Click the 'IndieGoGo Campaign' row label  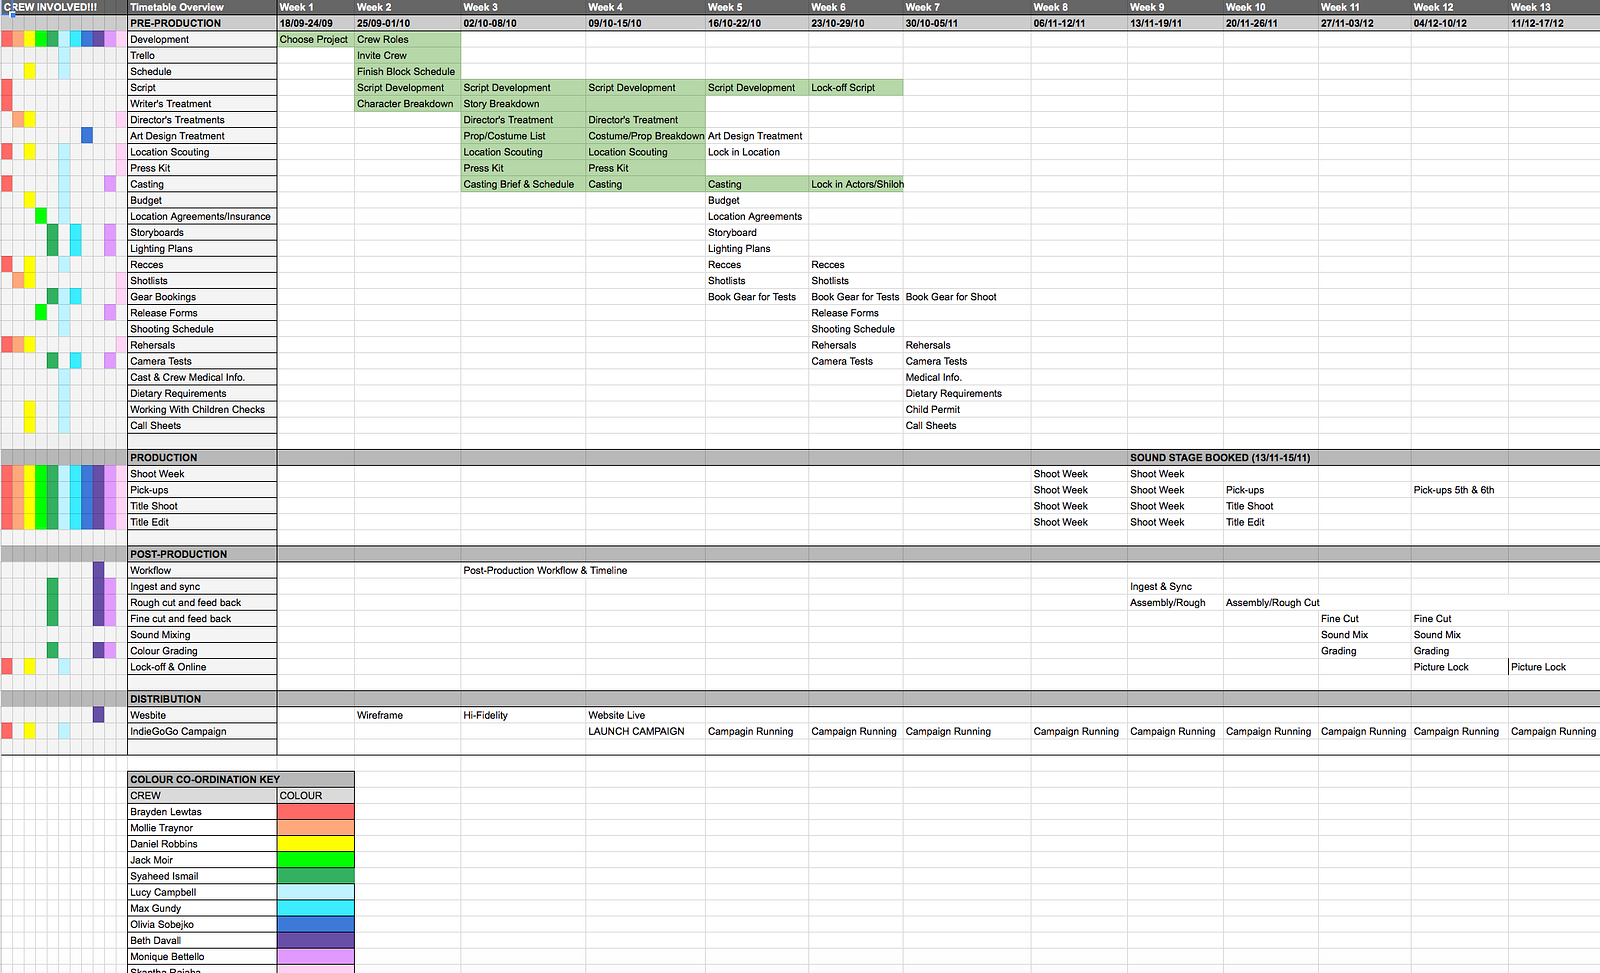[202, 732]
